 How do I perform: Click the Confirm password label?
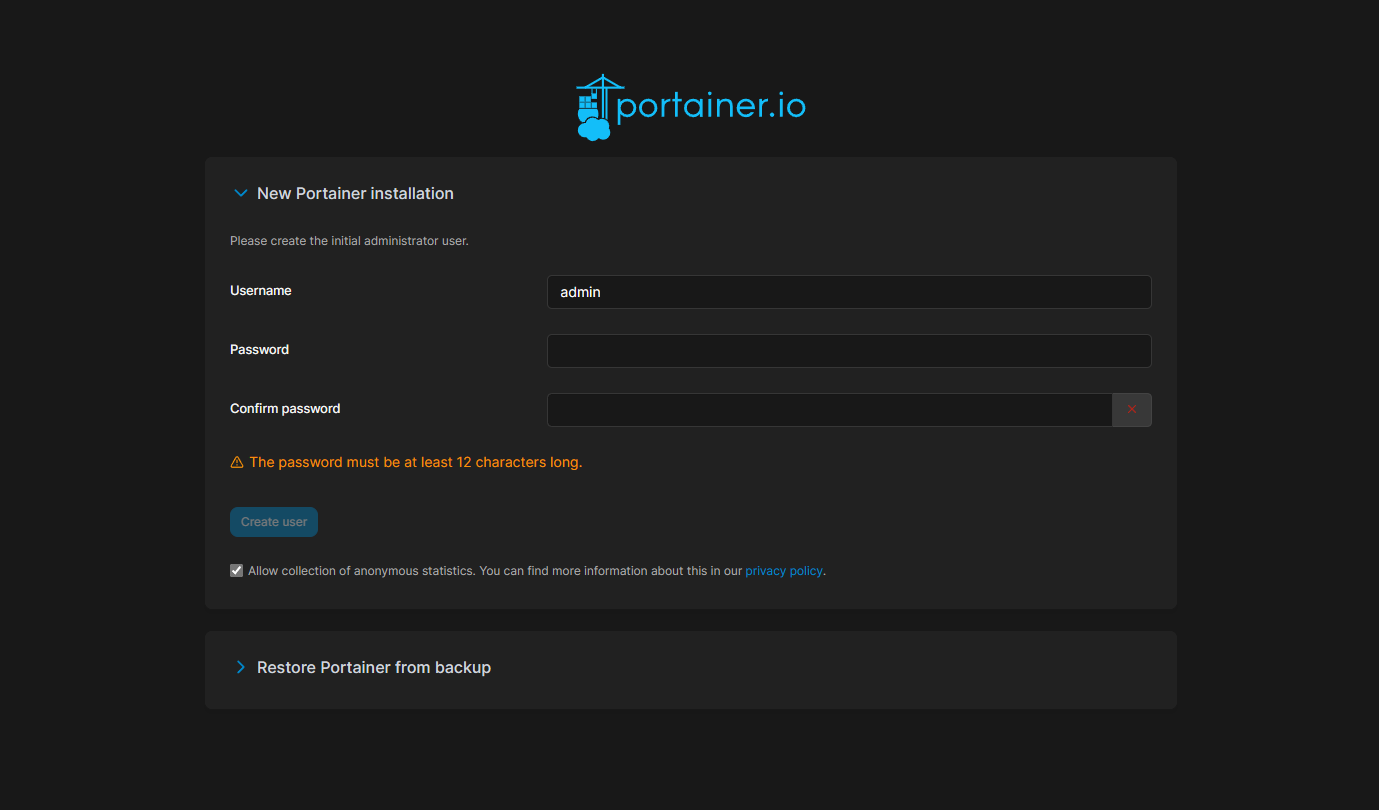click(x=285, y=409)
